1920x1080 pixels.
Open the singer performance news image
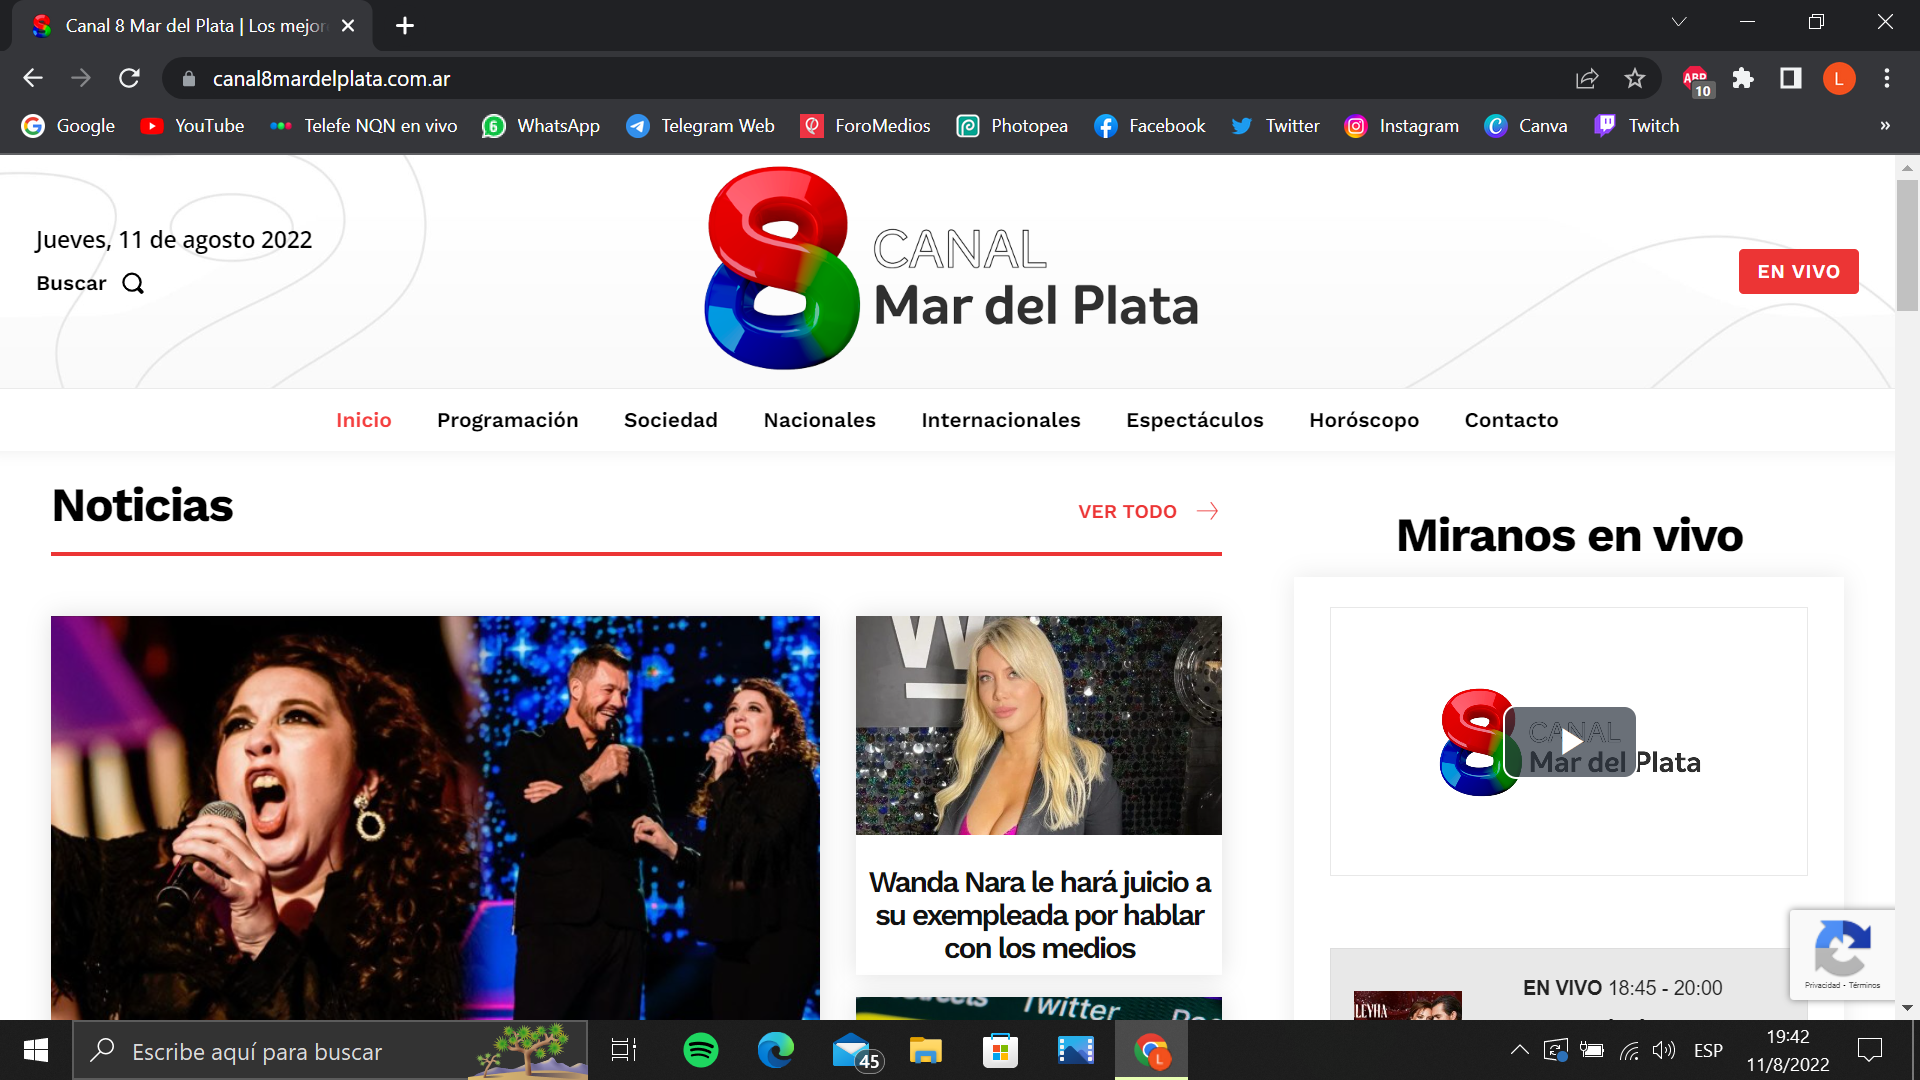pos(435,817)
